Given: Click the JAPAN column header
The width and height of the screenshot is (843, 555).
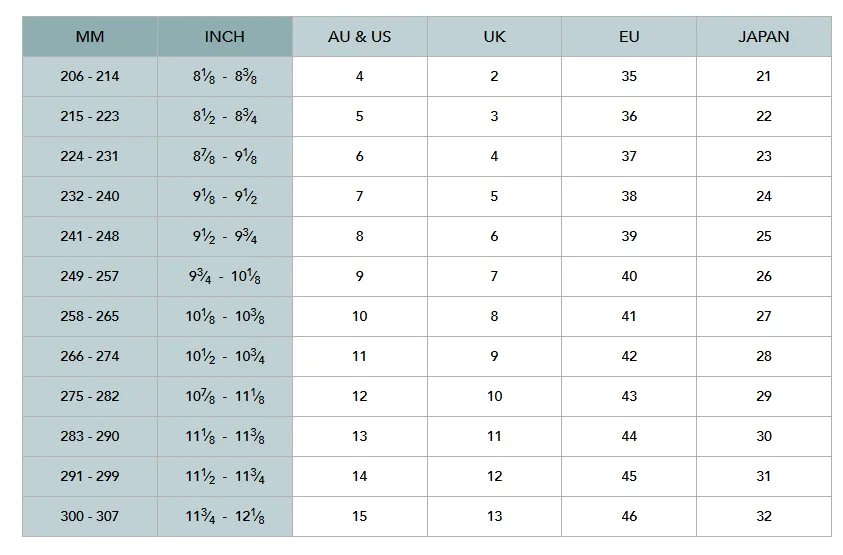Looking at the screenshot, I should (764, 37).
